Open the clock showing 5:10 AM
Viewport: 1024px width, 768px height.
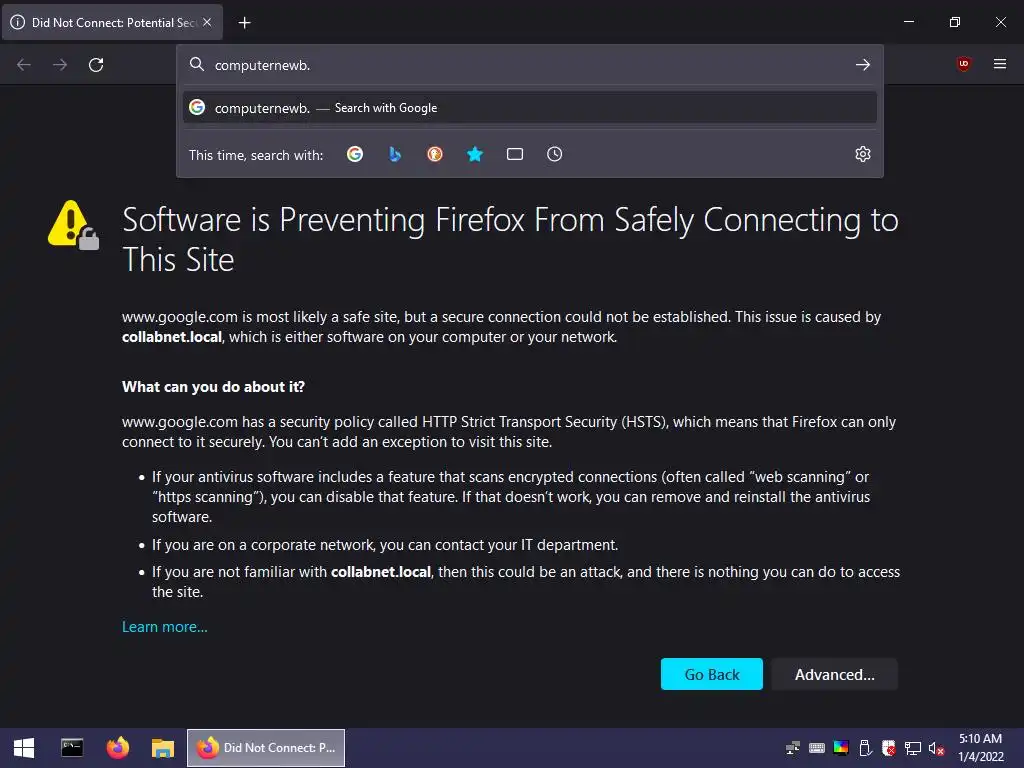[x=980, y=748]
